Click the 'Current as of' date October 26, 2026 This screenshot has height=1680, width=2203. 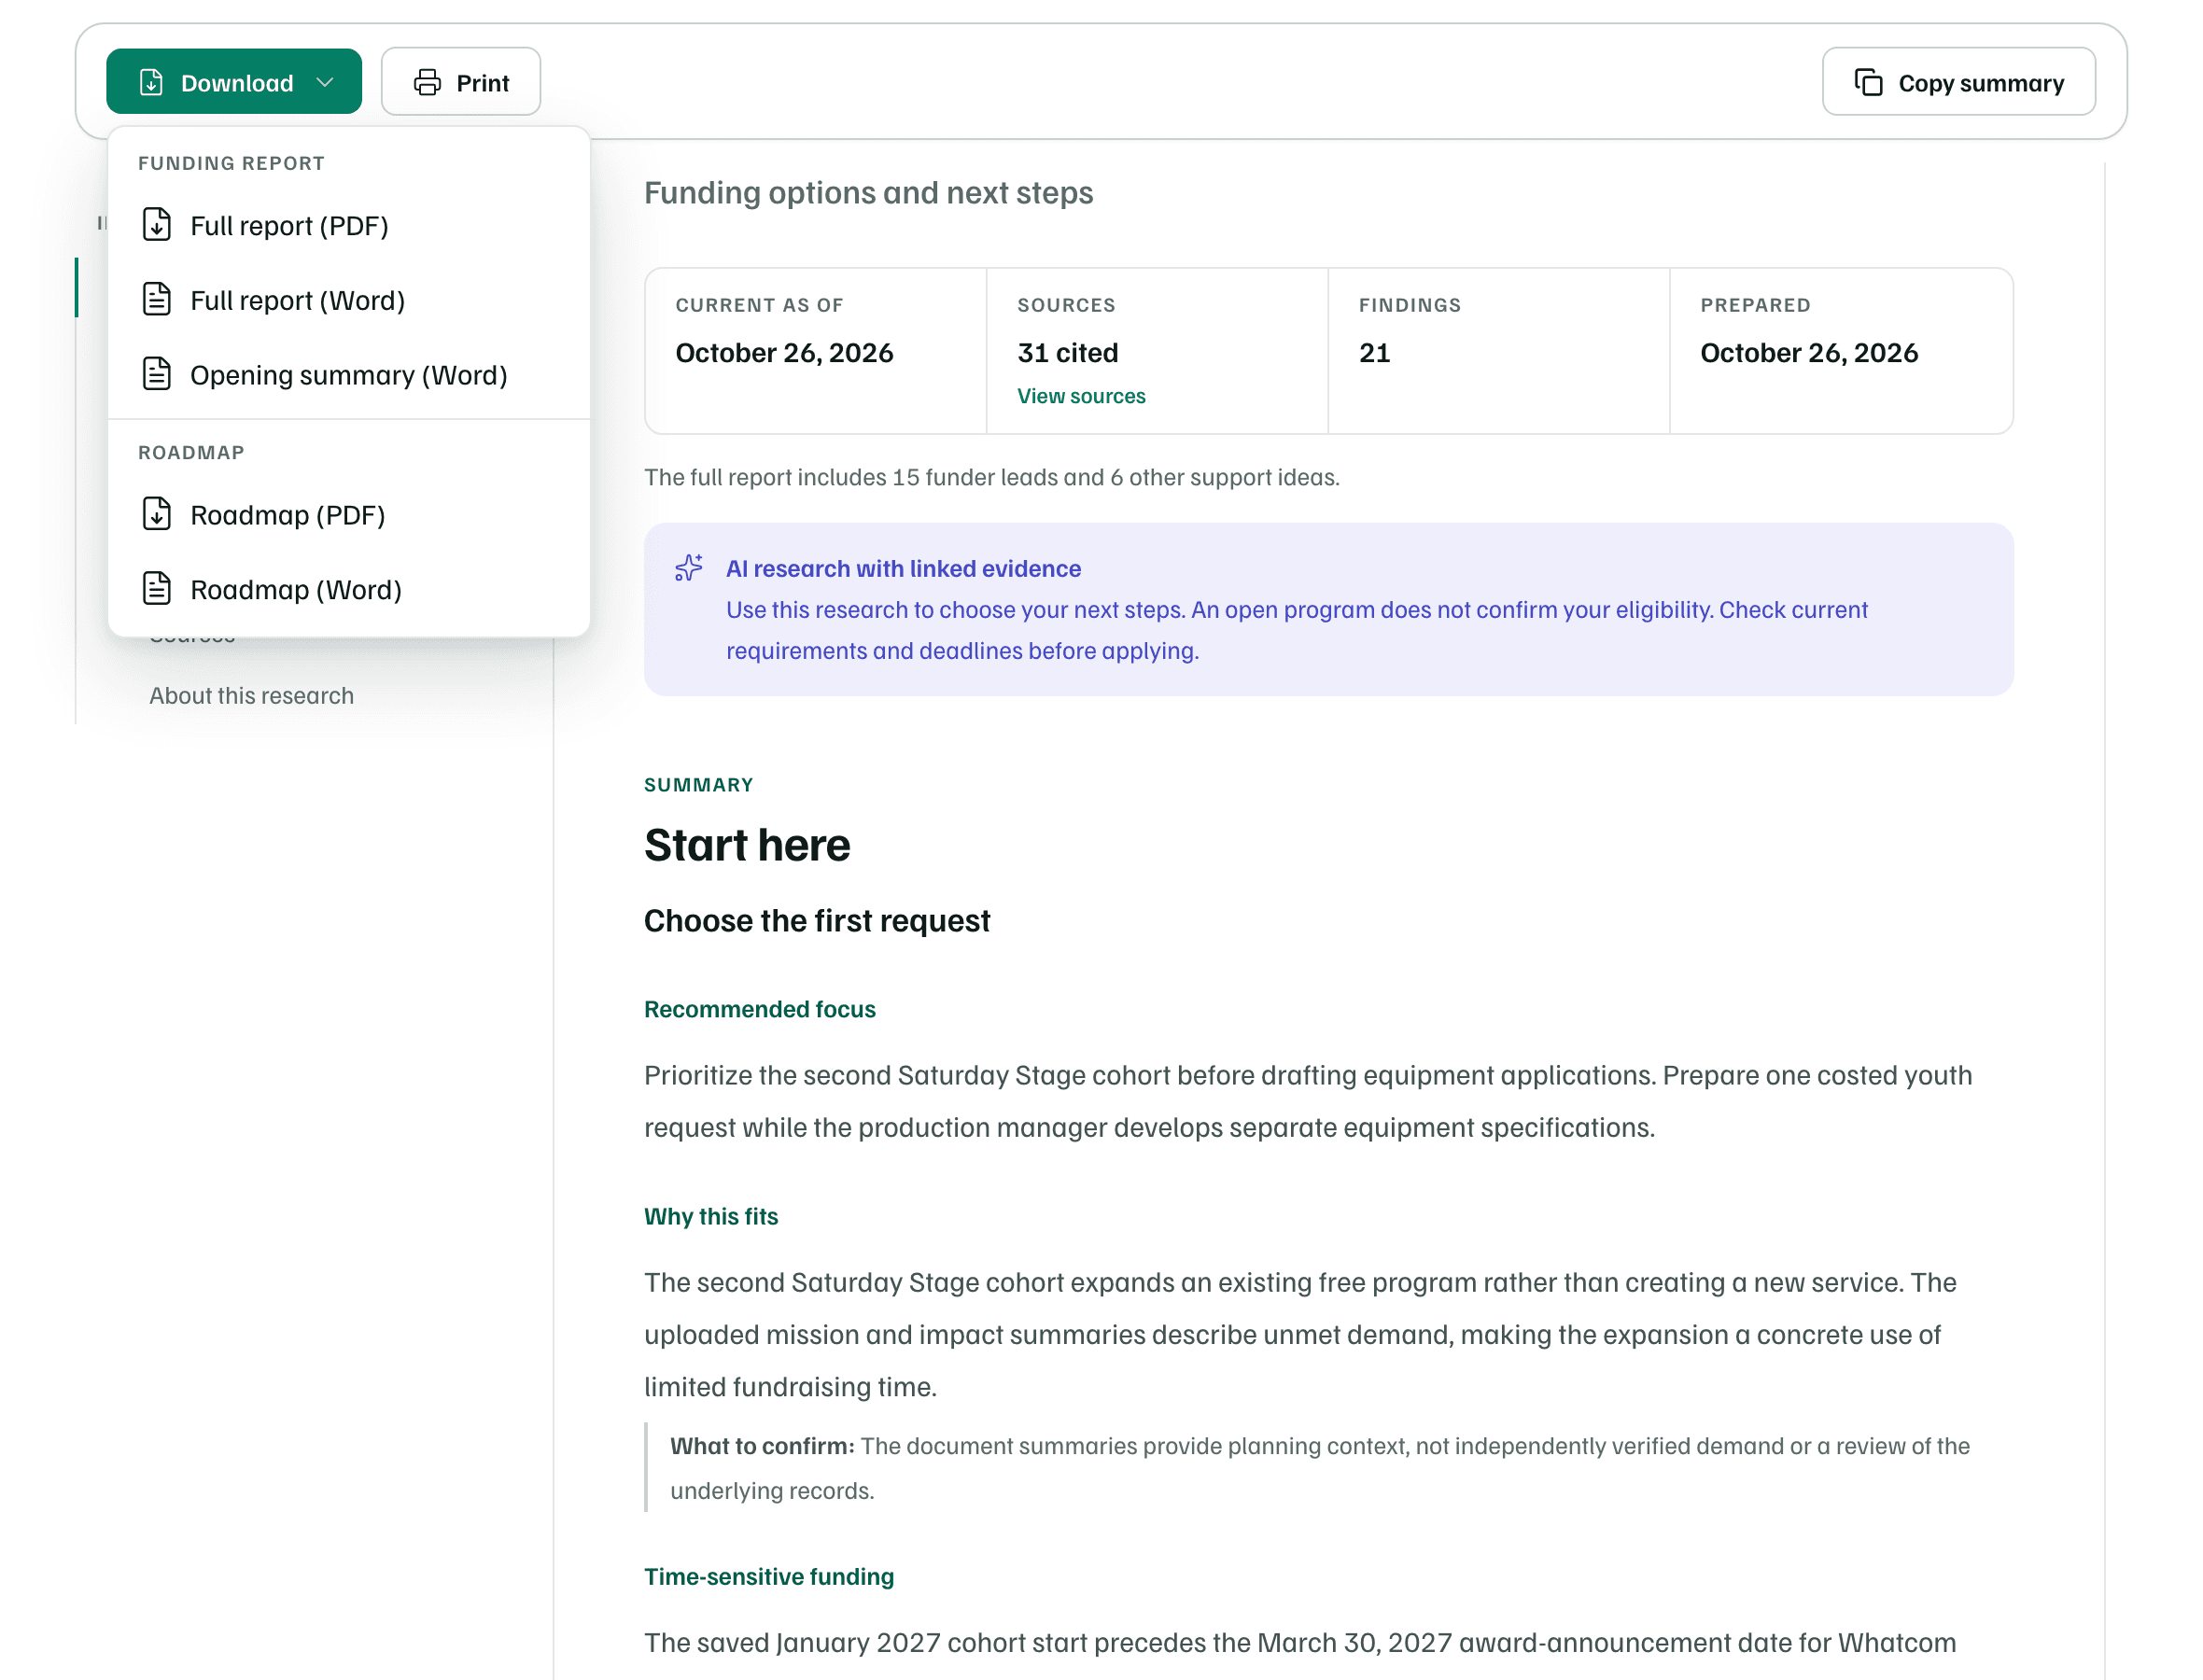784,353
